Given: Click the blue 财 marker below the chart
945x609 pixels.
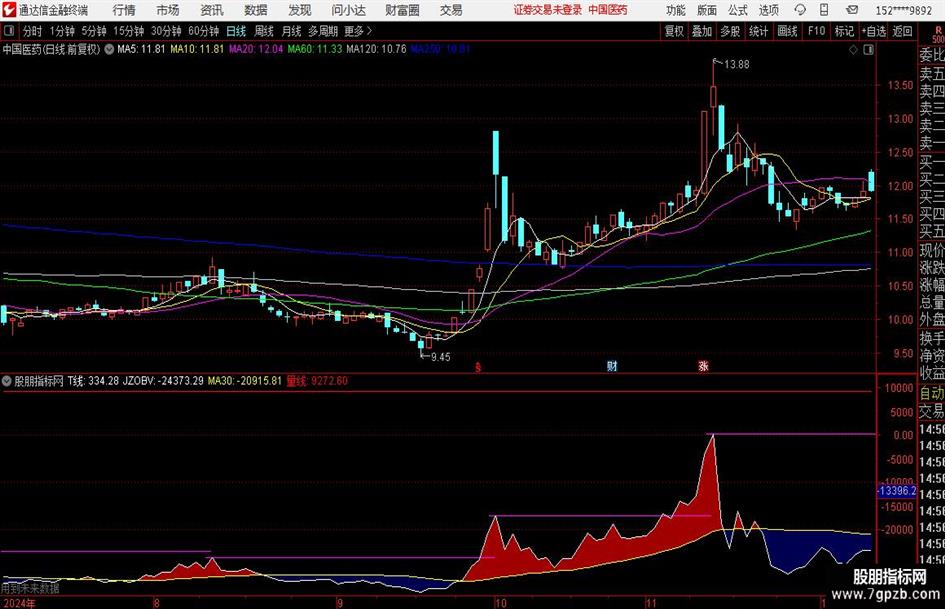Looking at the screenshot, I should click(x=612, y=365).
